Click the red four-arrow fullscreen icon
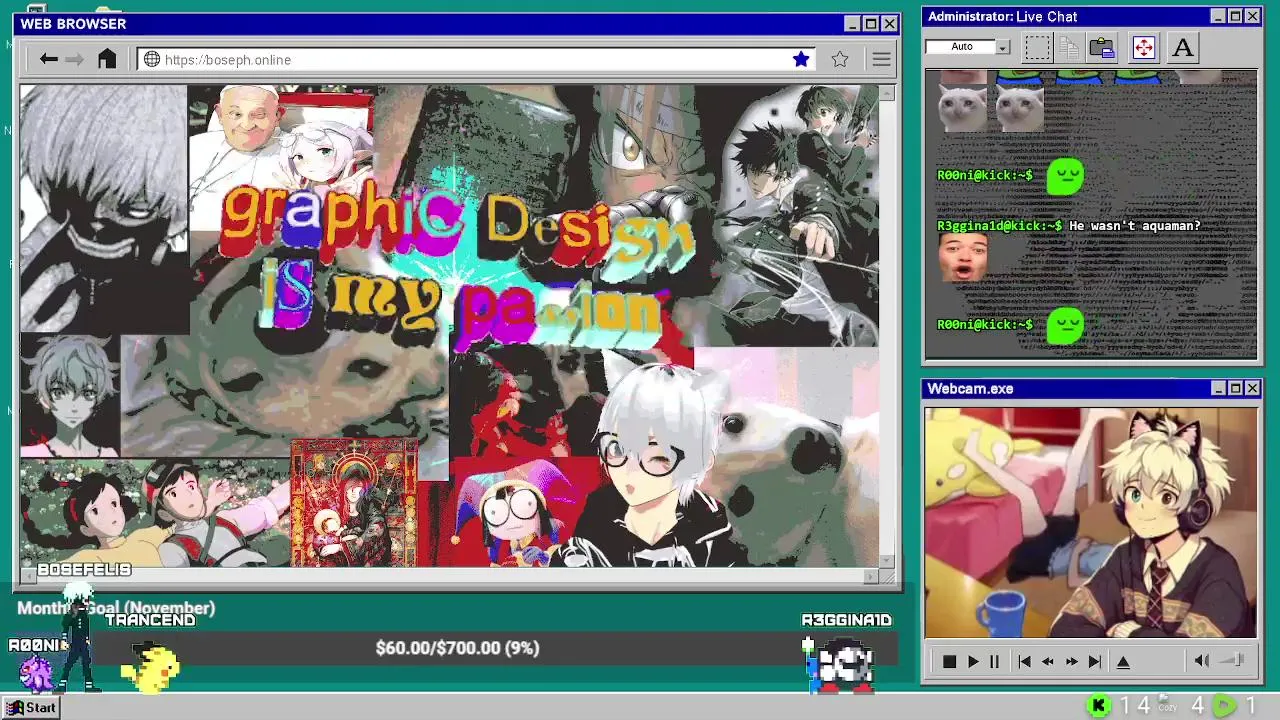The image size is (1280, 720). (x=1143, y=47)
